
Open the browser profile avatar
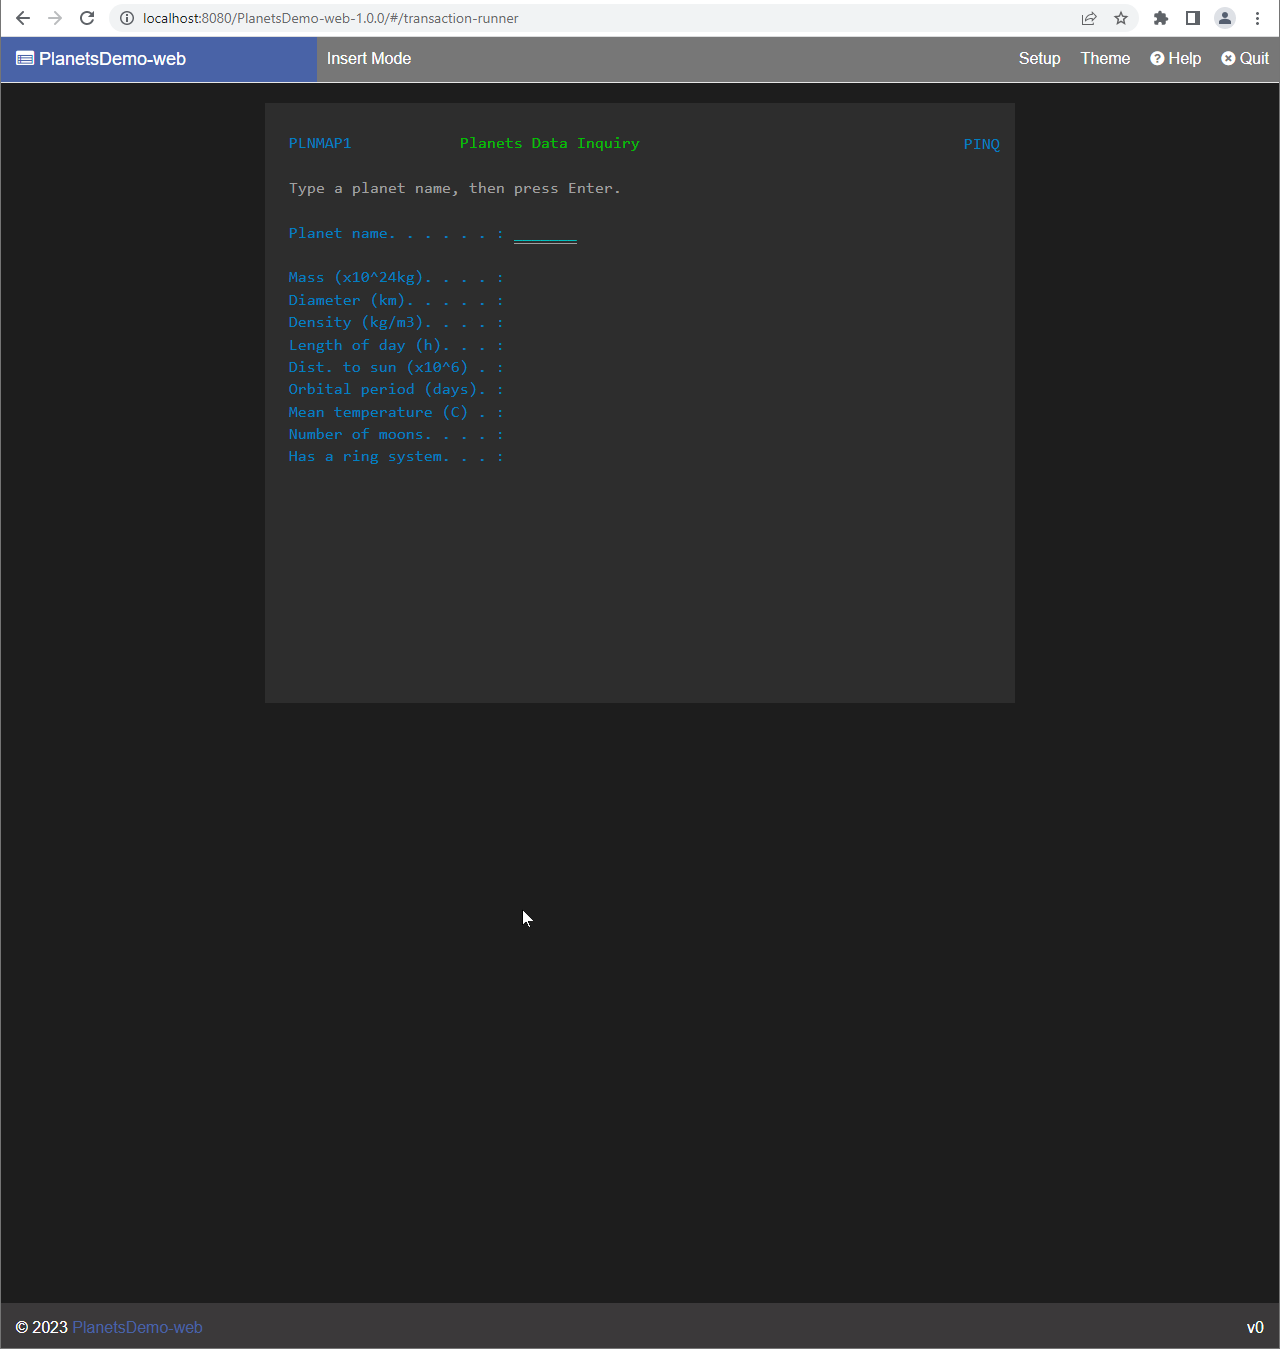1225,18
